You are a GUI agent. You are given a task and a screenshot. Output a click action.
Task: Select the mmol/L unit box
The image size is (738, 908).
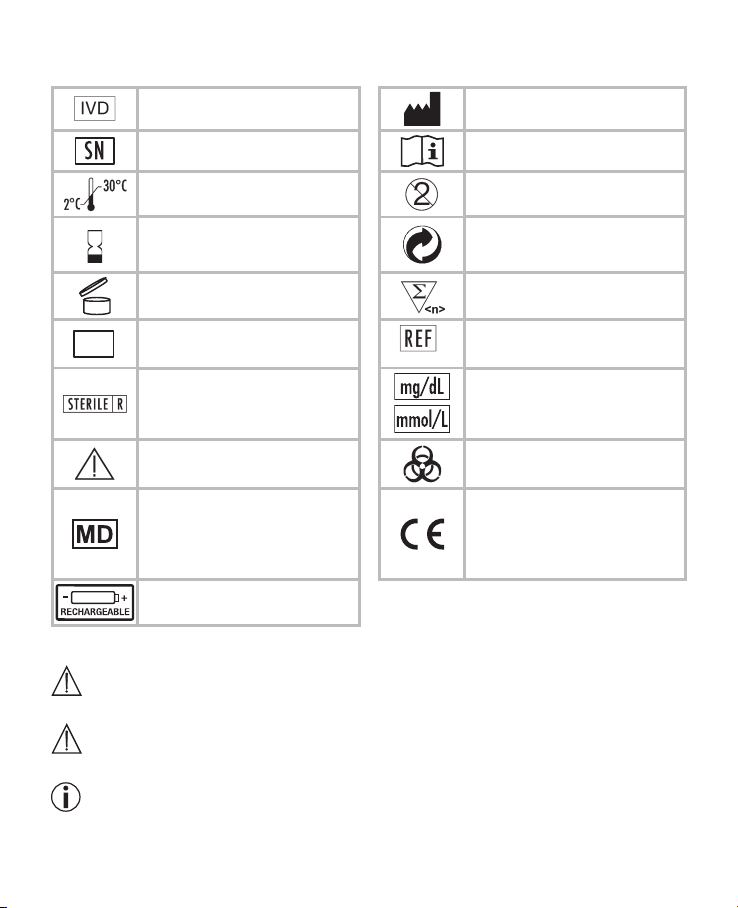pyautogui.click(x=422, y=419)
